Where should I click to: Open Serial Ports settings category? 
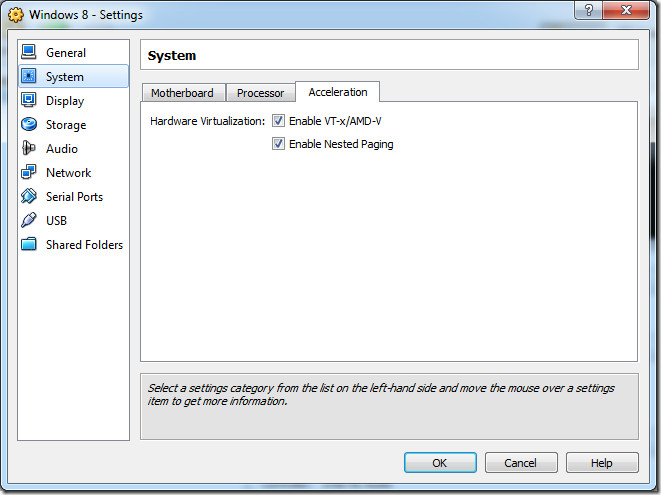click(74, 197)
